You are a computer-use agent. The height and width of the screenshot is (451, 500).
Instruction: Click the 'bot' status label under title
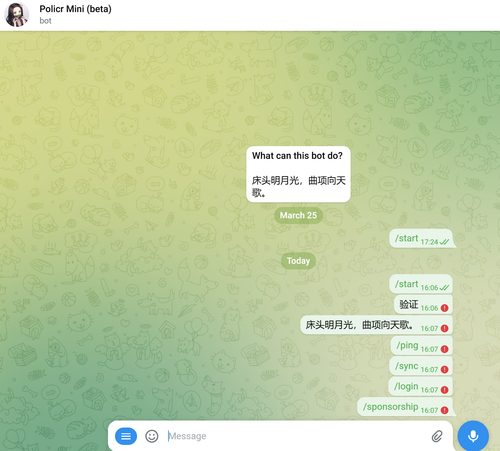point(45,21)
